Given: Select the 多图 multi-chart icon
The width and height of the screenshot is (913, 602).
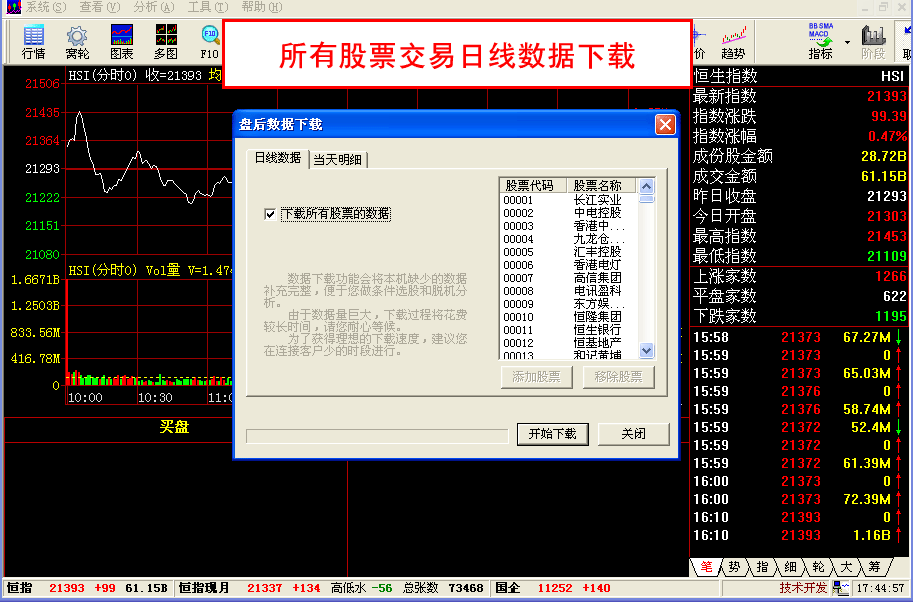Looking at the screenshot, I should [166, 41].
